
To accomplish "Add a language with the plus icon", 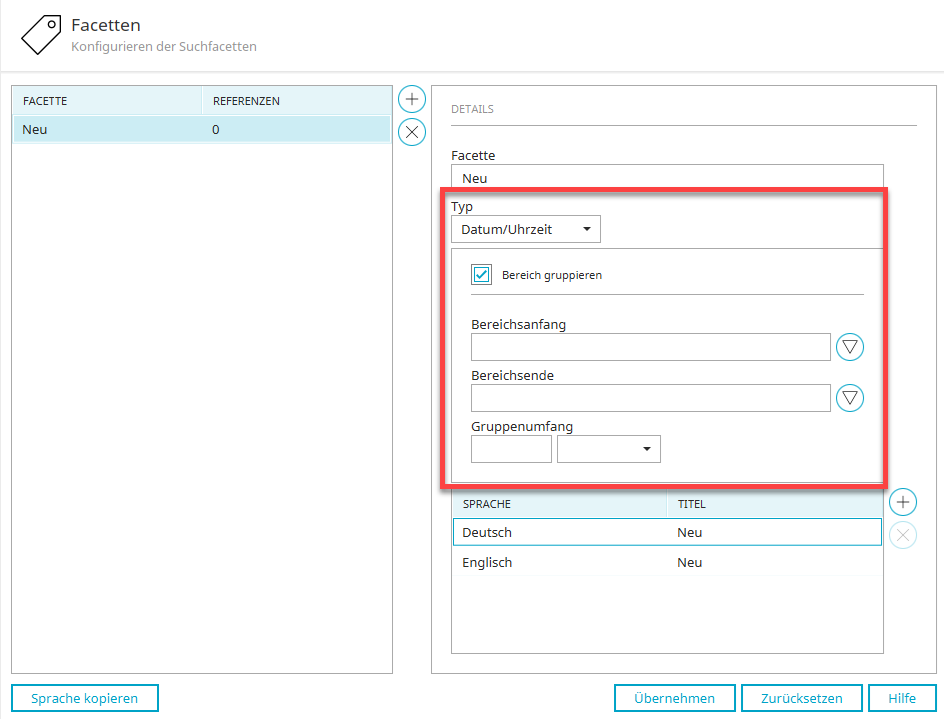I will 902,502.
